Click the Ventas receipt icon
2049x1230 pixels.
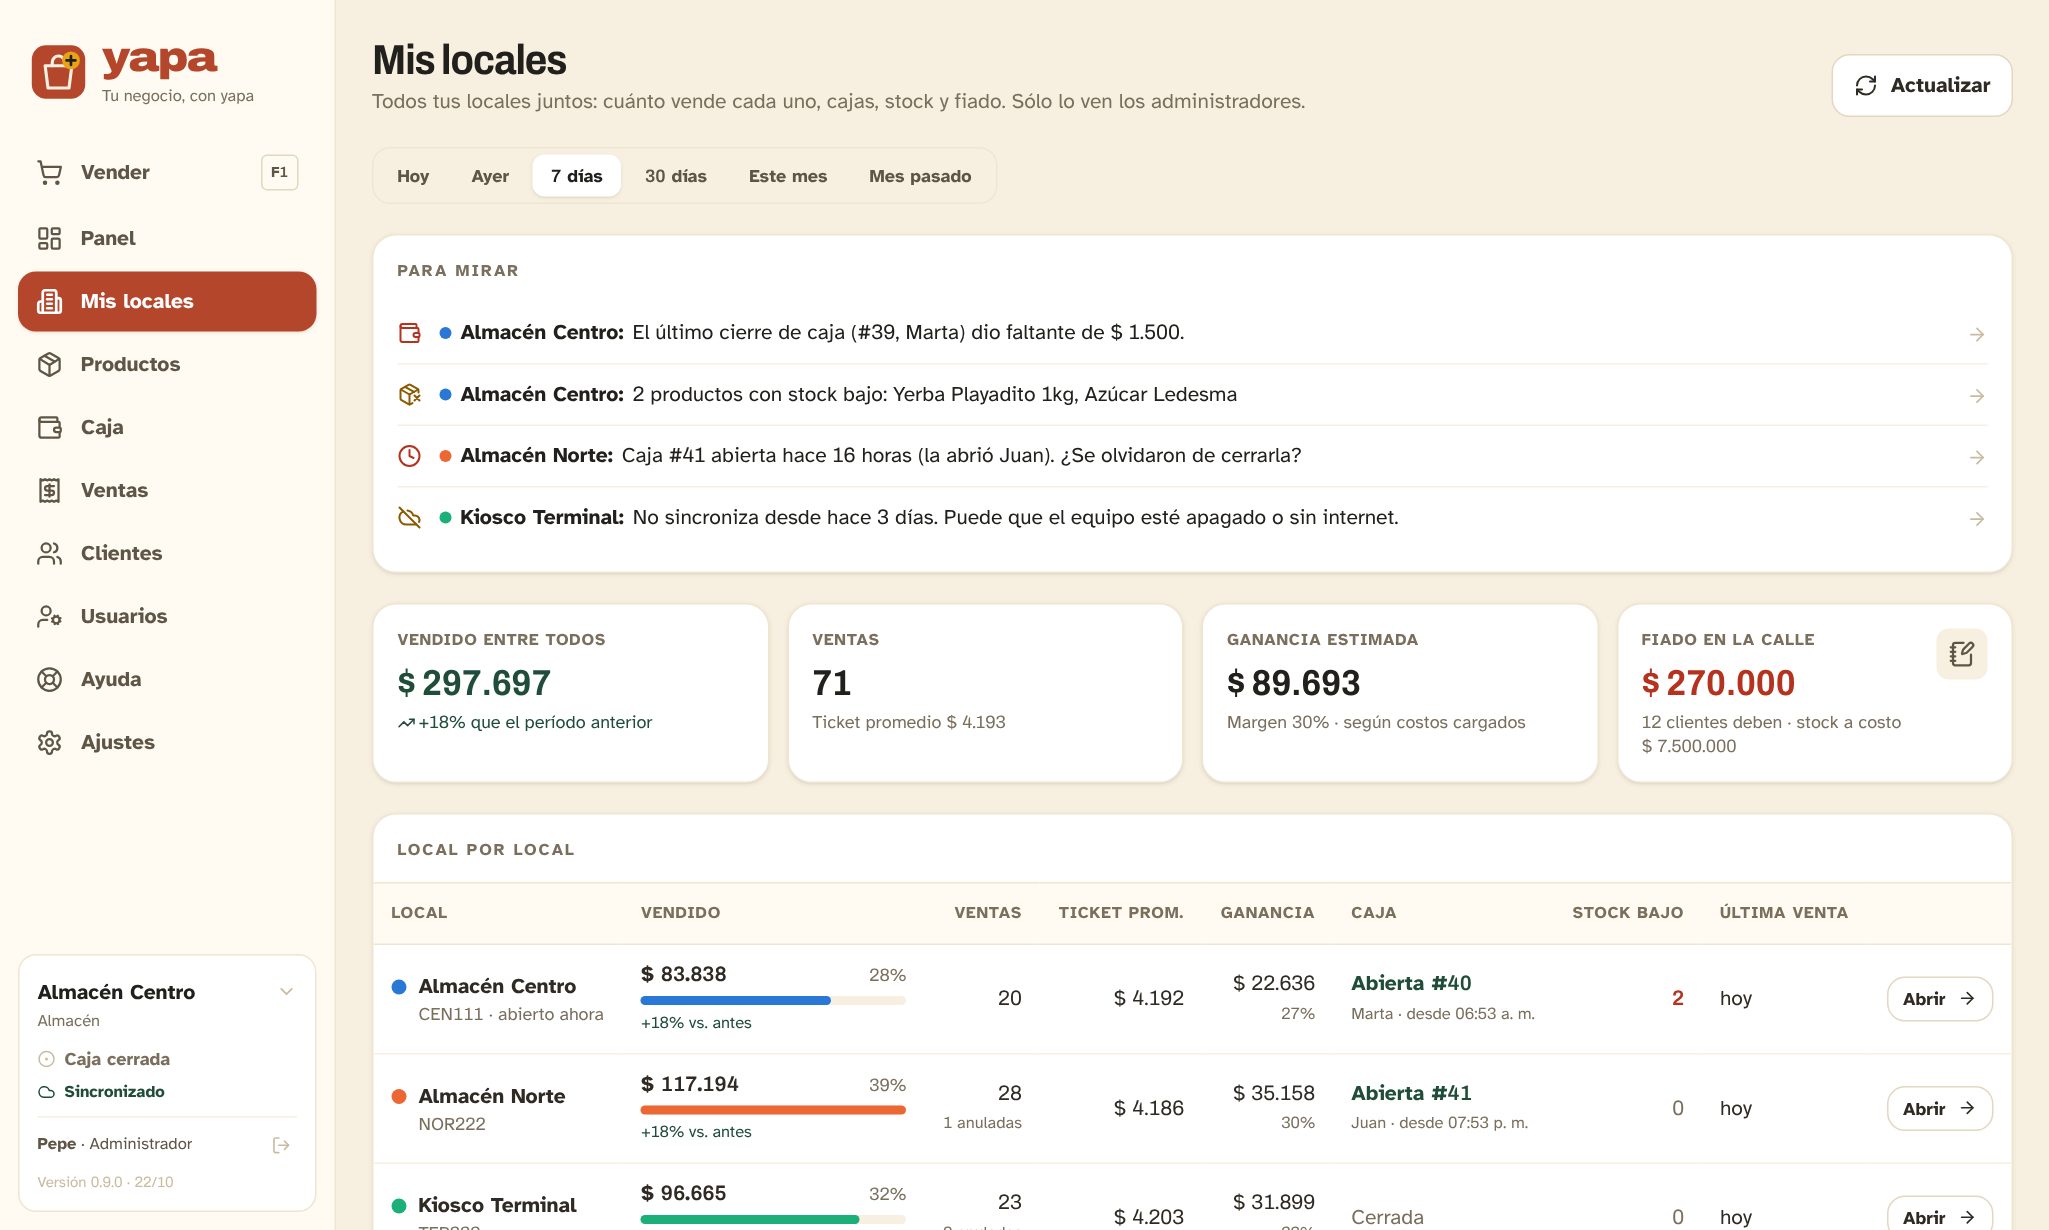(50, 490)
